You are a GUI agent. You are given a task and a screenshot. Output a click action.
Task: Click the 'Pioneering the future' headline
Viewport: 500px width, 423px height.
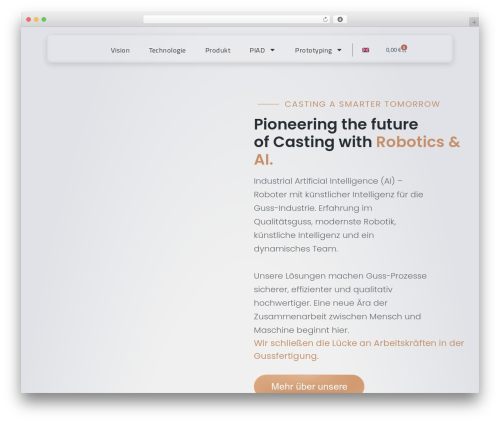(336, 124)
